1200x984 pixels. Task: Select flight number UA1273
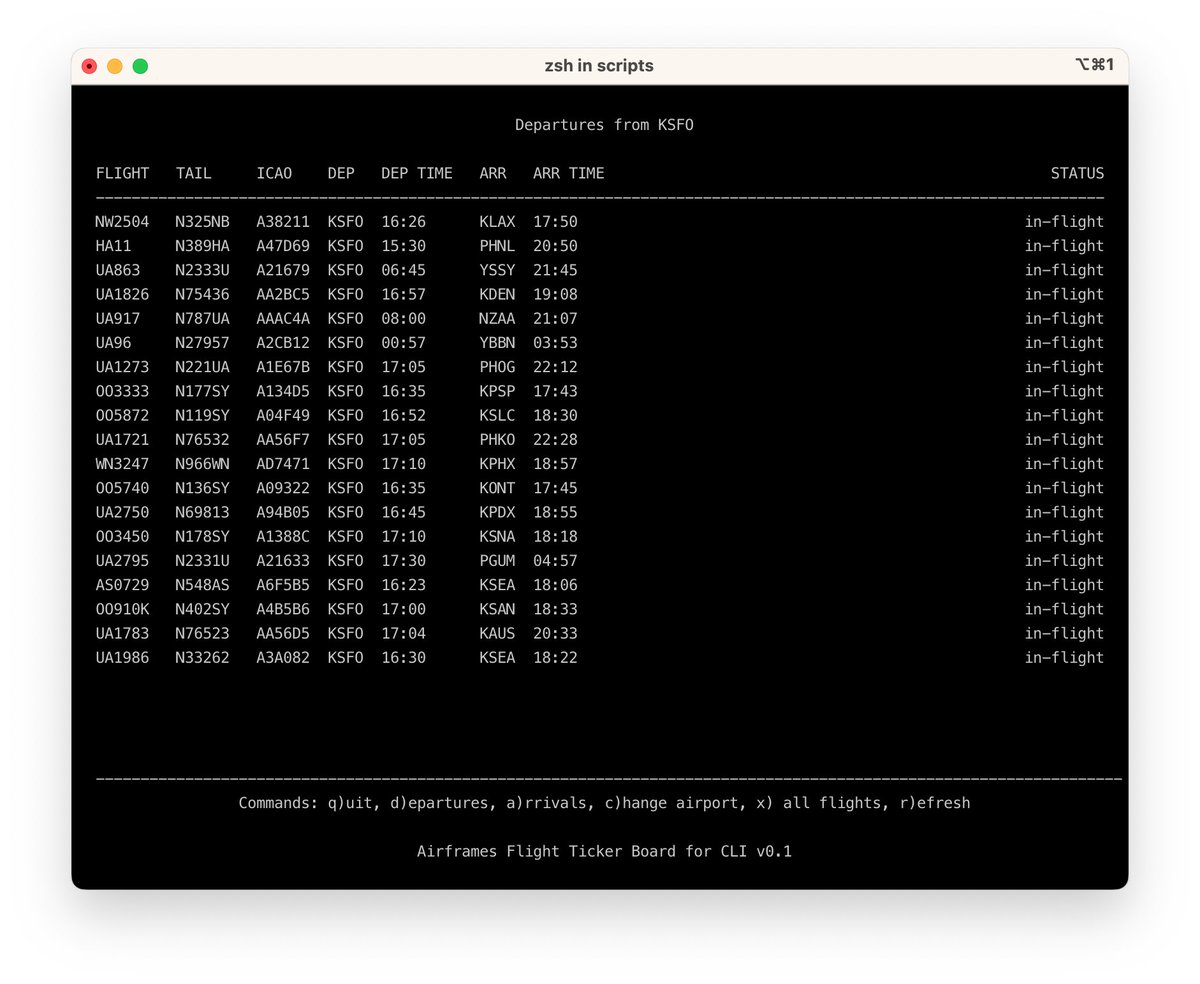[x=122, y=367]
